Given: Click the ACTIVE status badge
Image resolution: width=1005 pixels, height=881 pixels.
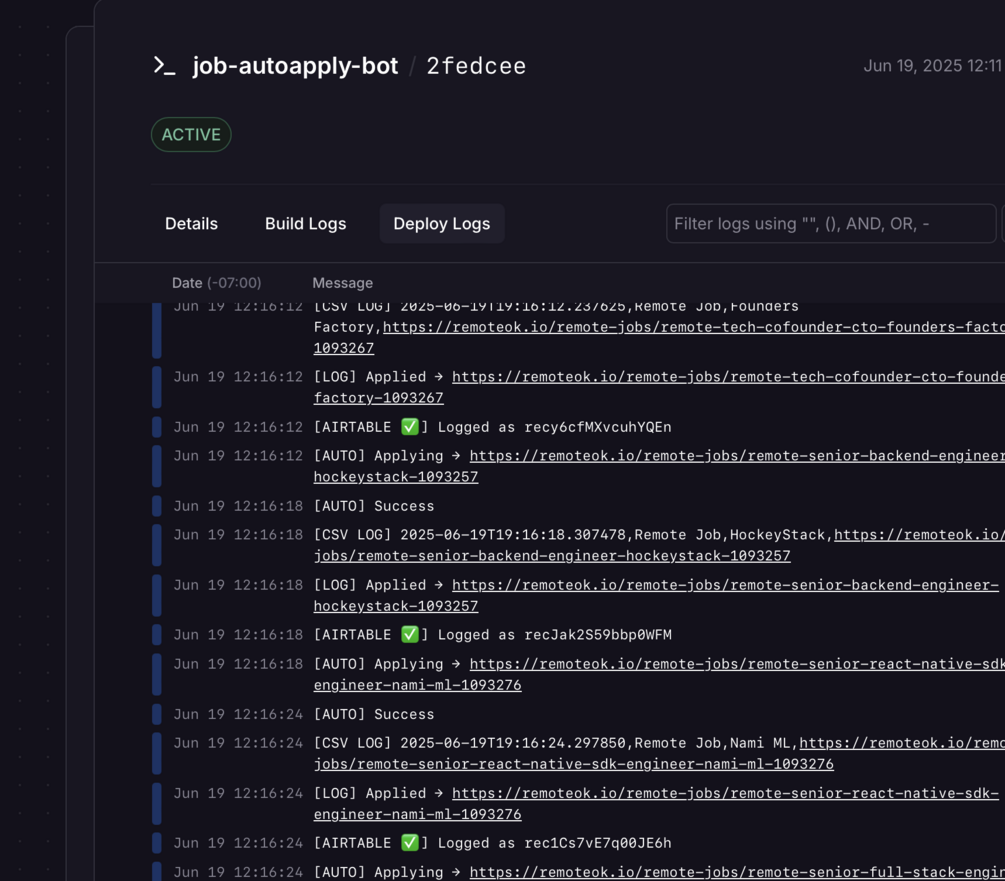Looking at the screenshot, I should click(191, 135).
